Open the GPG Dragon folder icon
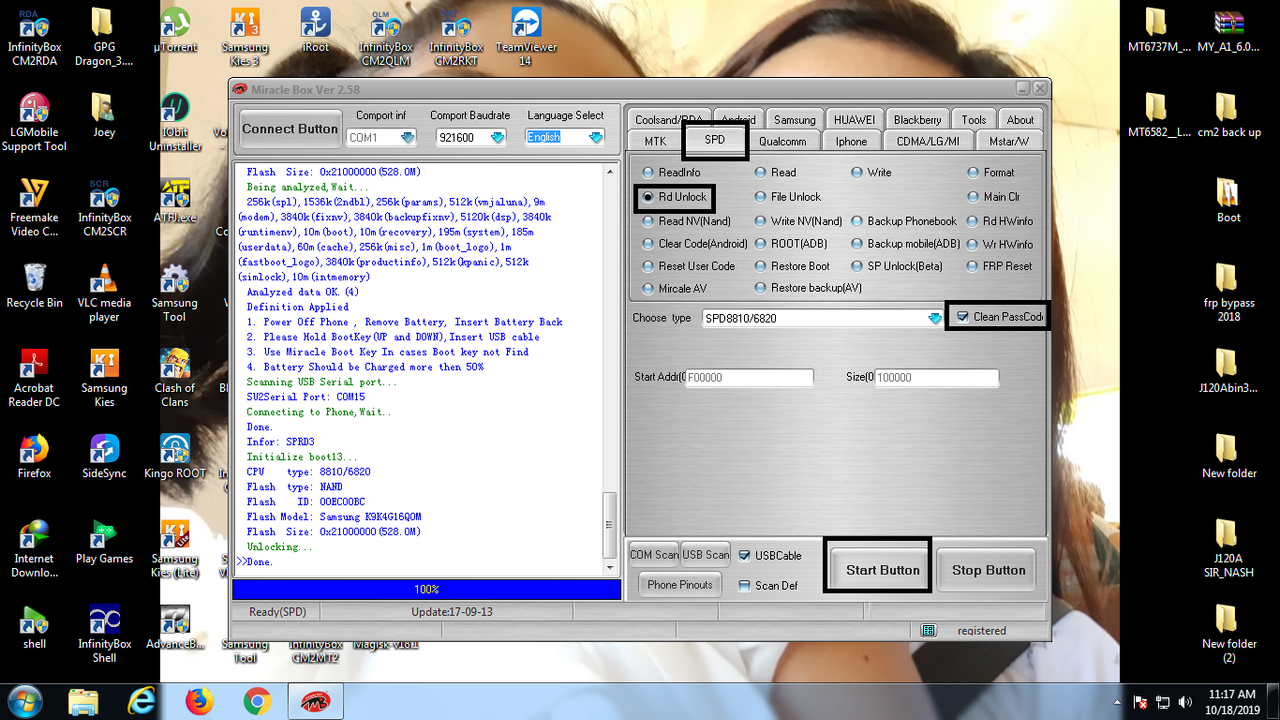Screen dimensions: 1280x720 103,38
